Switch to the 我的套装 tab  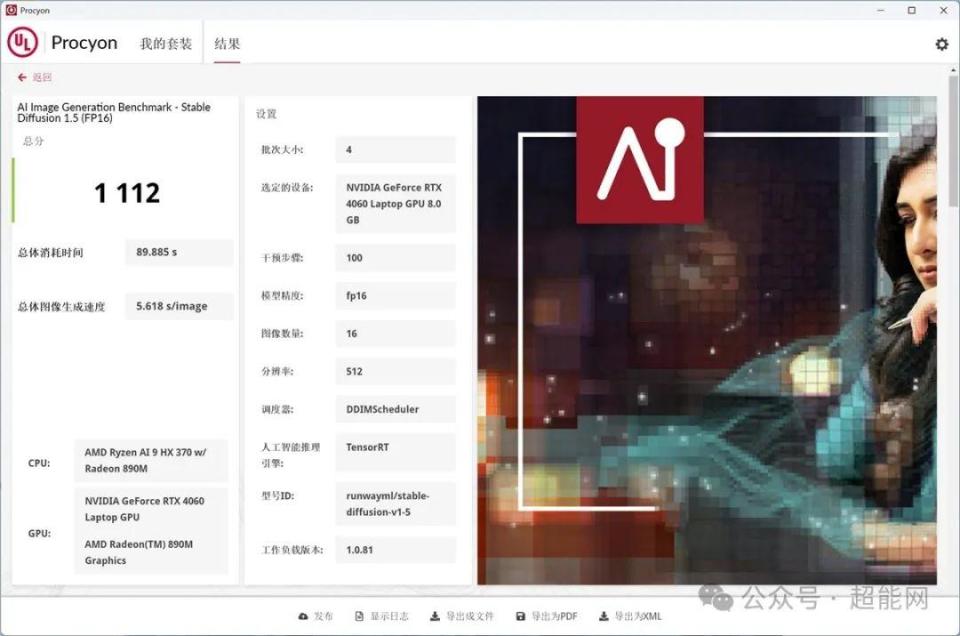coord(165,43)
